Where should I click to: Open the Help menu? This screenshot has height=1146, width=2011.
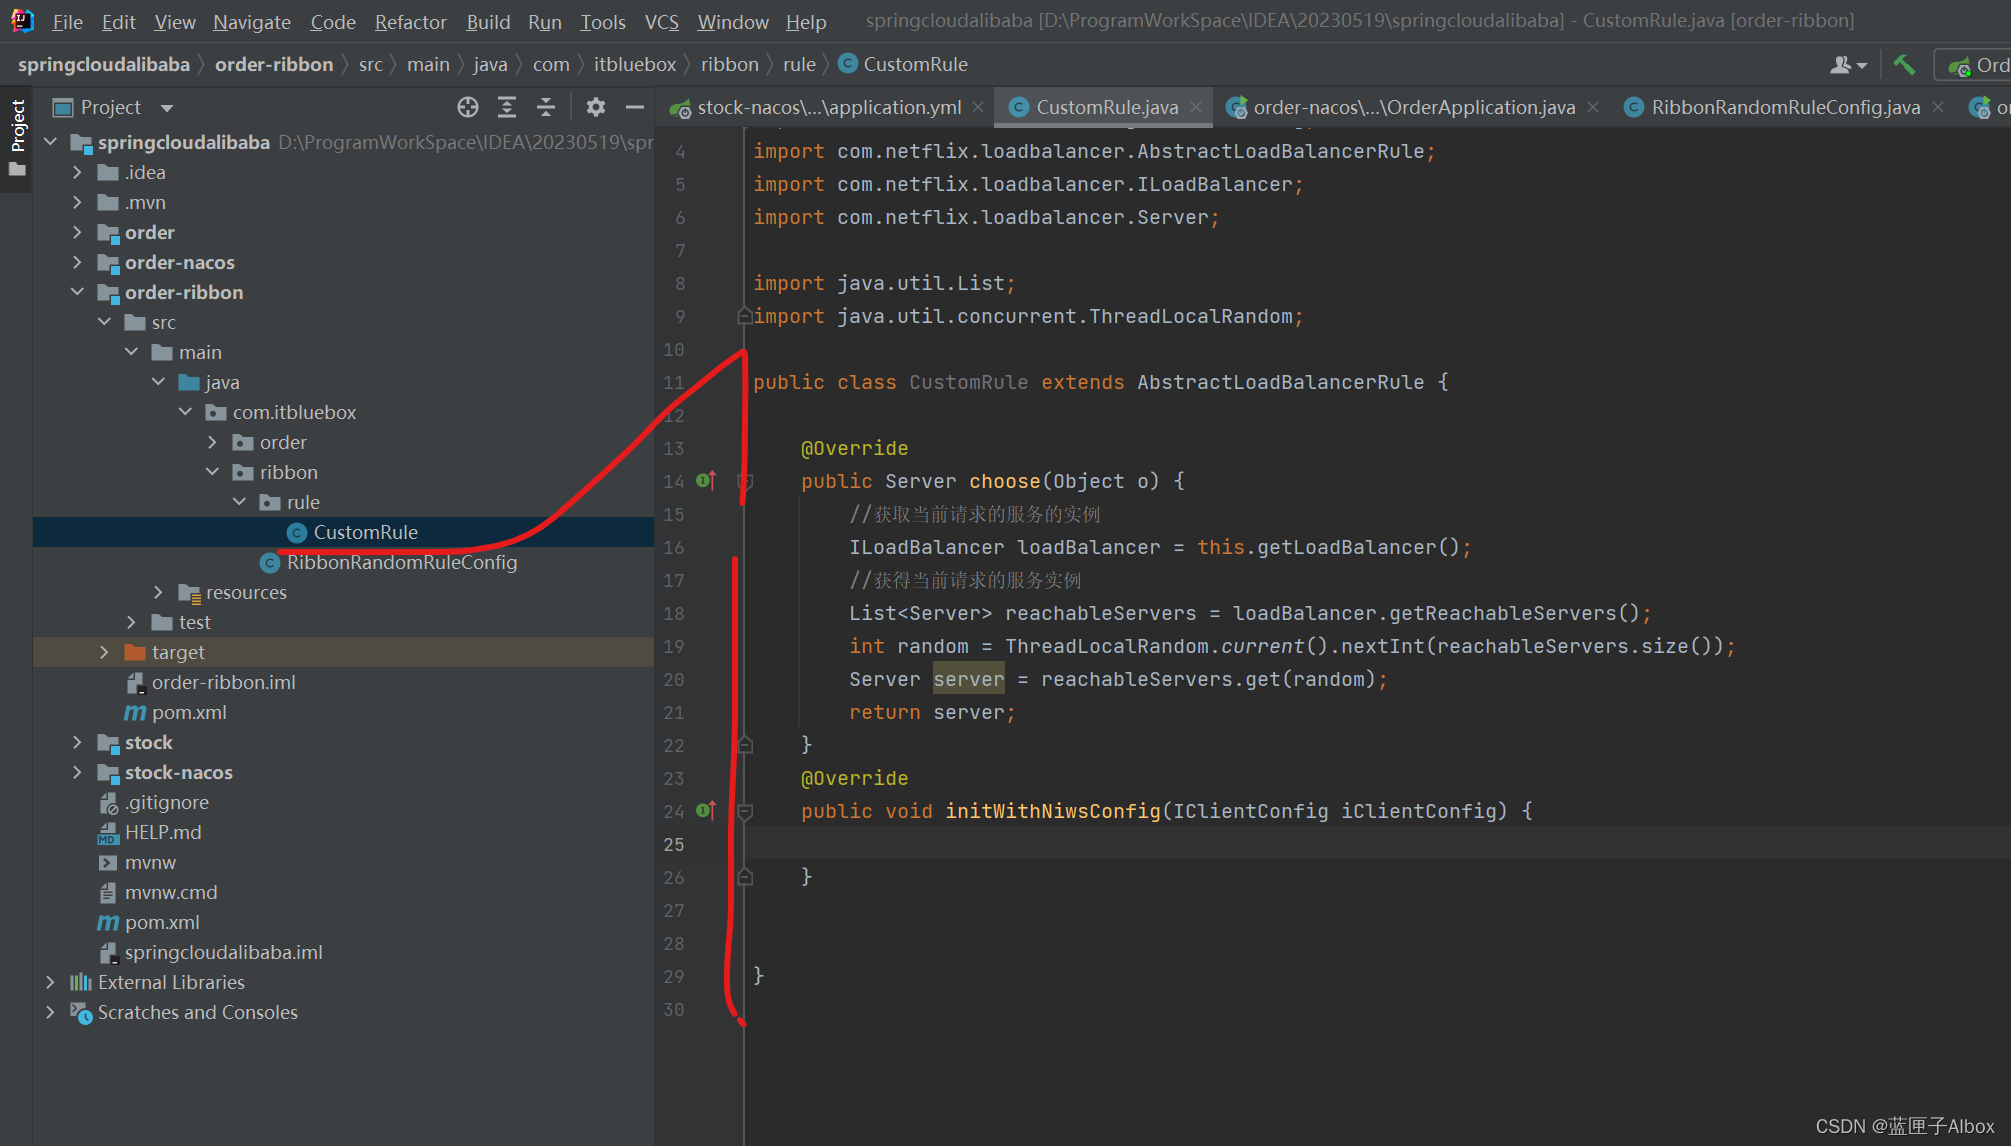coord(806,21)
